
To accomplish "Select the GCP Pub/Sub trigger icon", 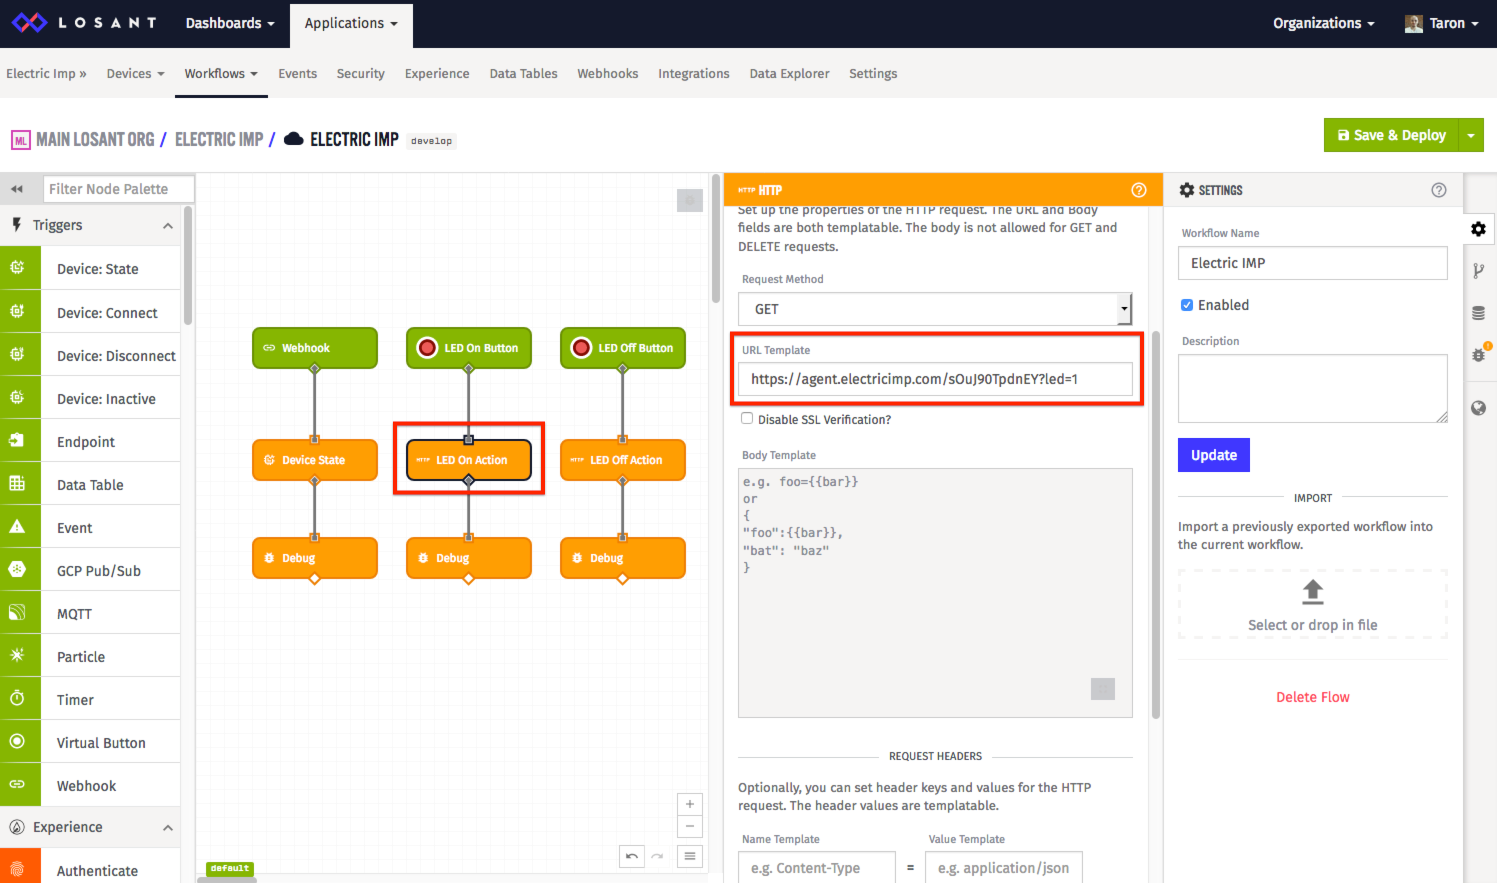I will click(x=18, y=570).
